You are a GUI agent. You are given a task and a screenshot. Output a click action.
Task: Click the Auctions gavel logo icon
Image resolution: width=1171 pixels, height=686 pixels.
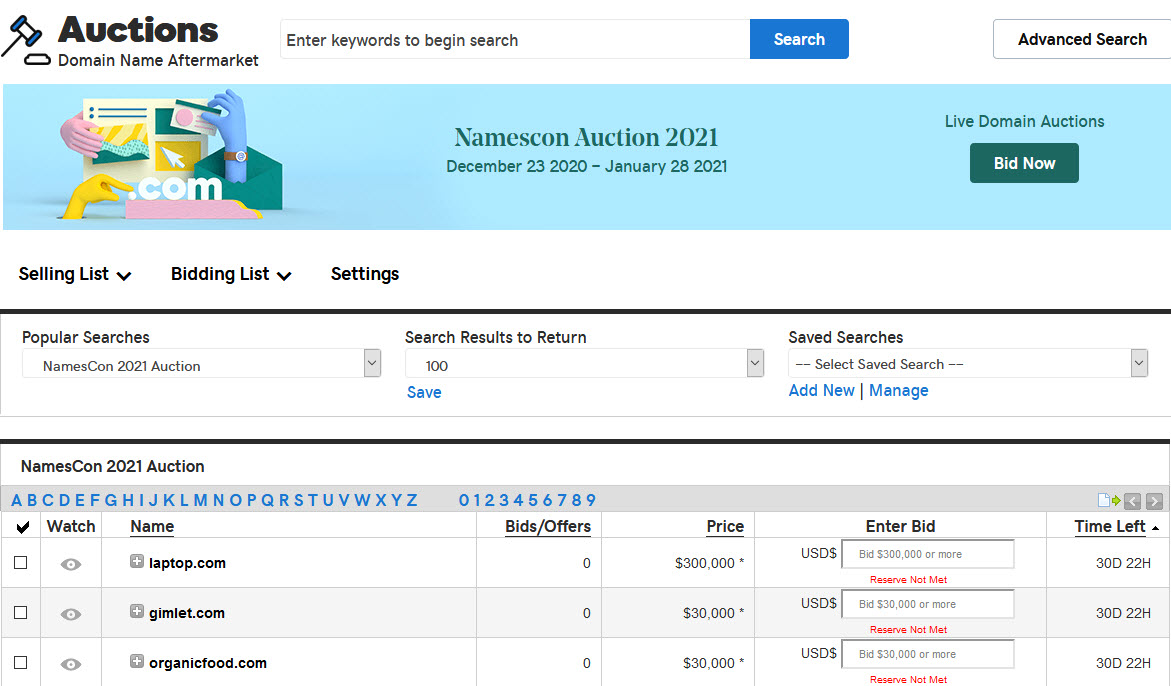(x=26, y=41)
